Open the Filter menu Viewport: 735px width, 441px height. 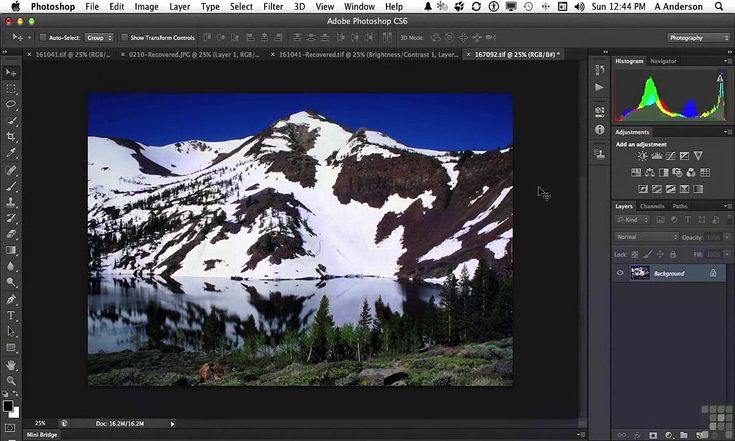[273, 7]
